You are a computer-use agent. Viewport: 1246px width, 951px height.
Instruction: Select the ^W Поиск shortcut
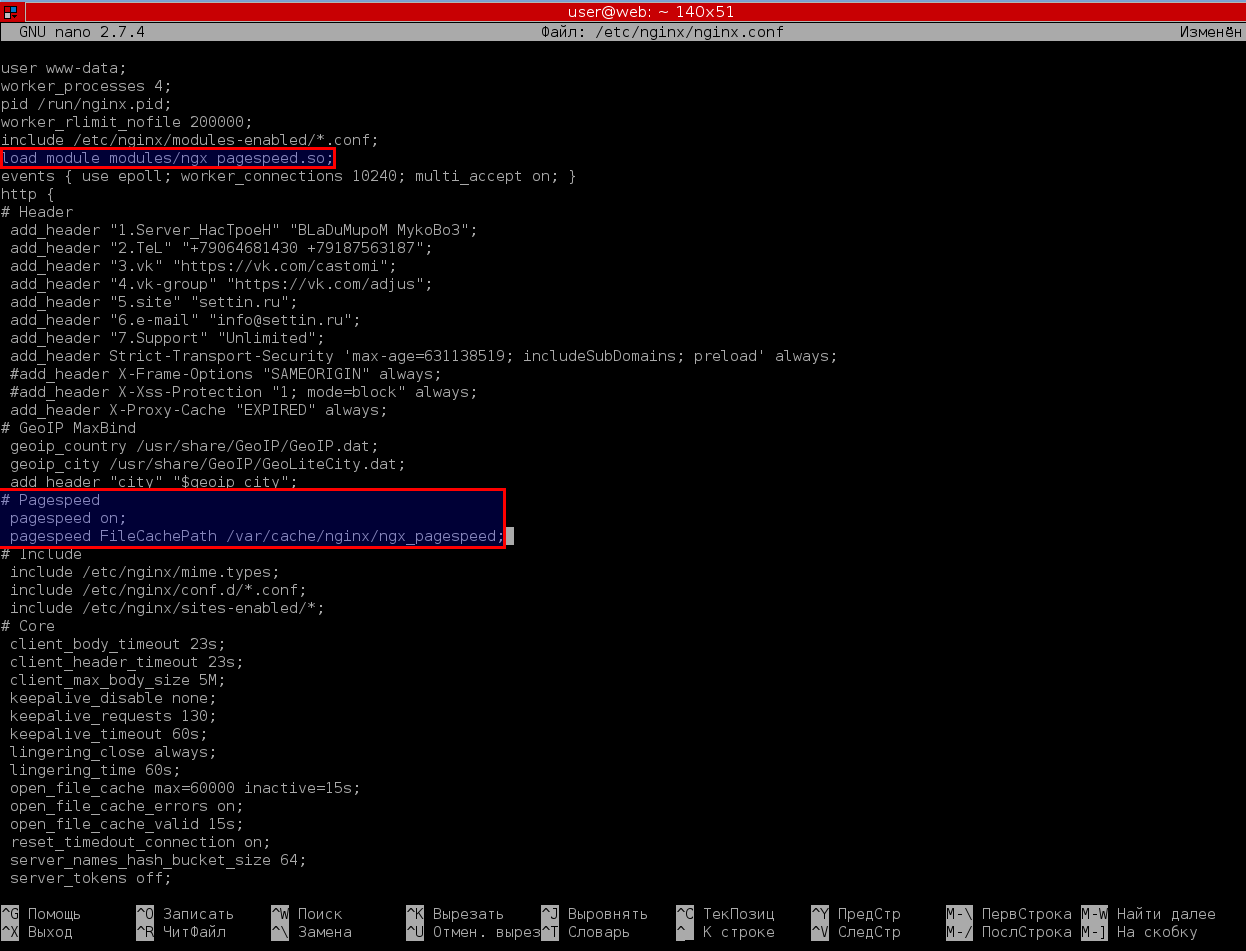(x=307, y=914)
